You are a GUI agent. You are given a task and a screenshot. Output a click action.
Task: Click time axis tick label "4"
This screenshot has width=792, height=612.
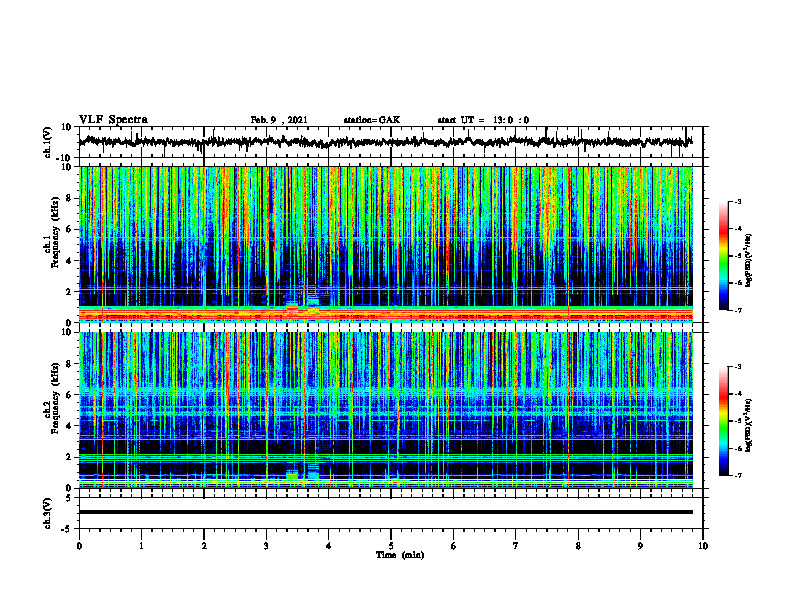pos(329,546)
